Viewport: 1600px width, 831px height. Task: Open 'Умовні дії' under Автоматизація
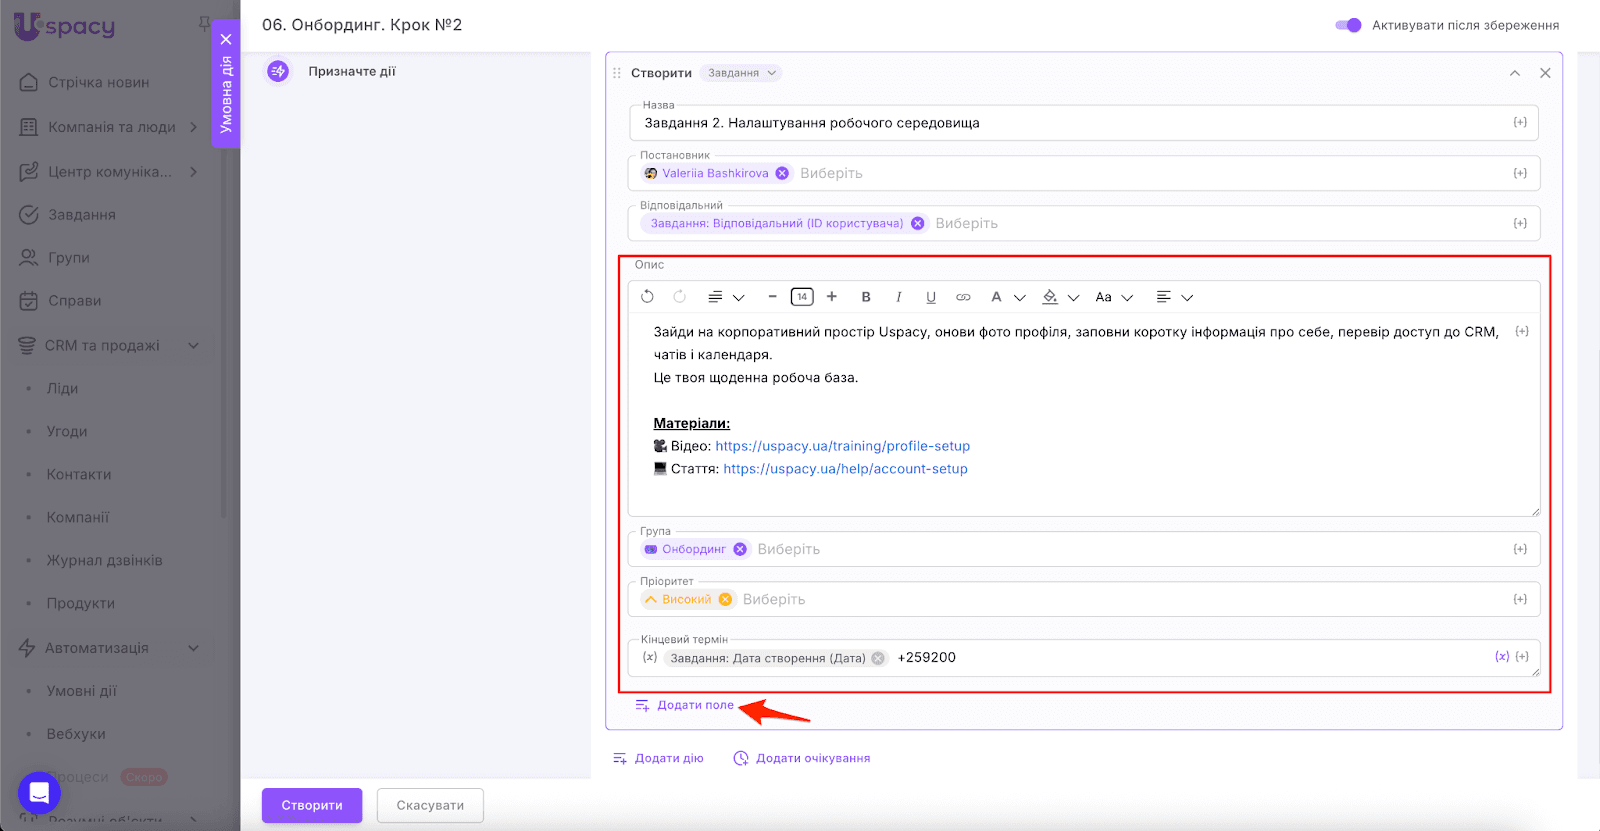pos(82,691)
